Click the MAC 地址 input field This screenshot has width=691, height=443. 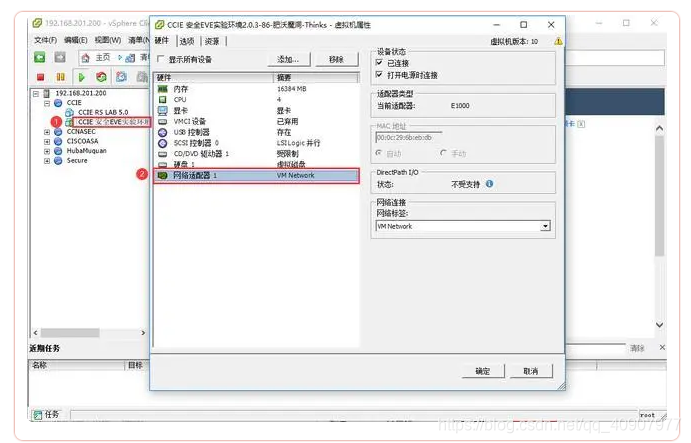tap(409, 138)
